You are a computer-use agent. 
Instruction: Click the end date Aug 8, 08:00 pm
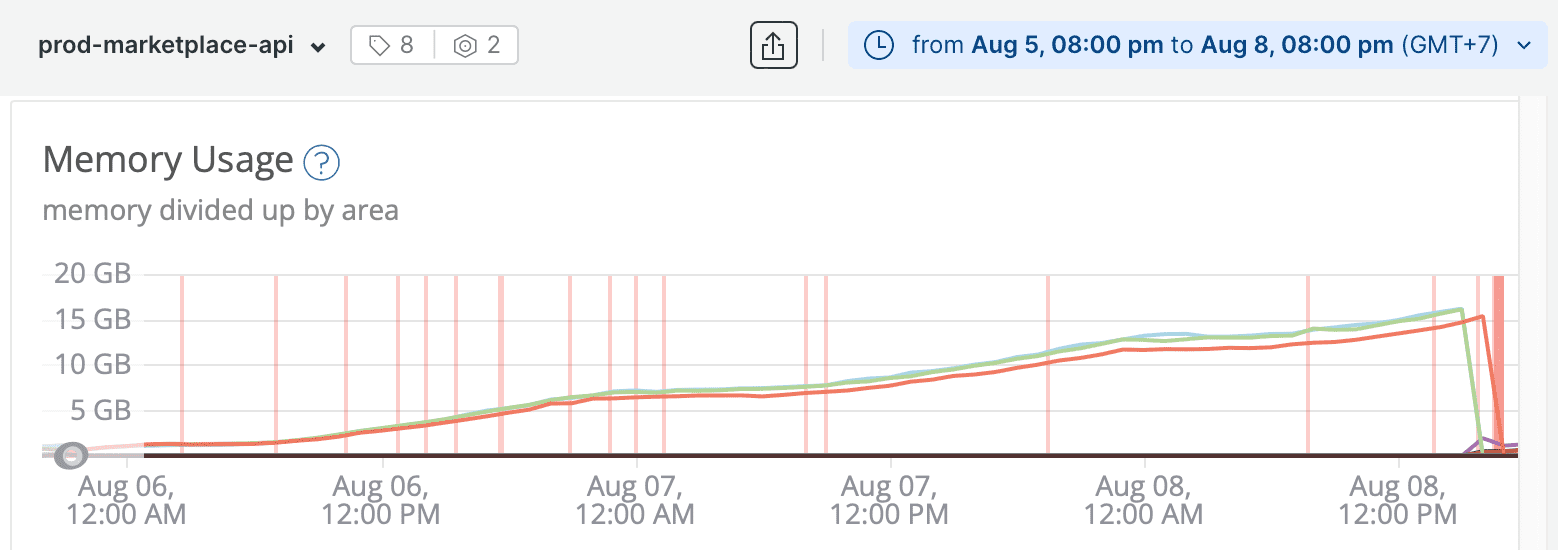[1297, 46]
